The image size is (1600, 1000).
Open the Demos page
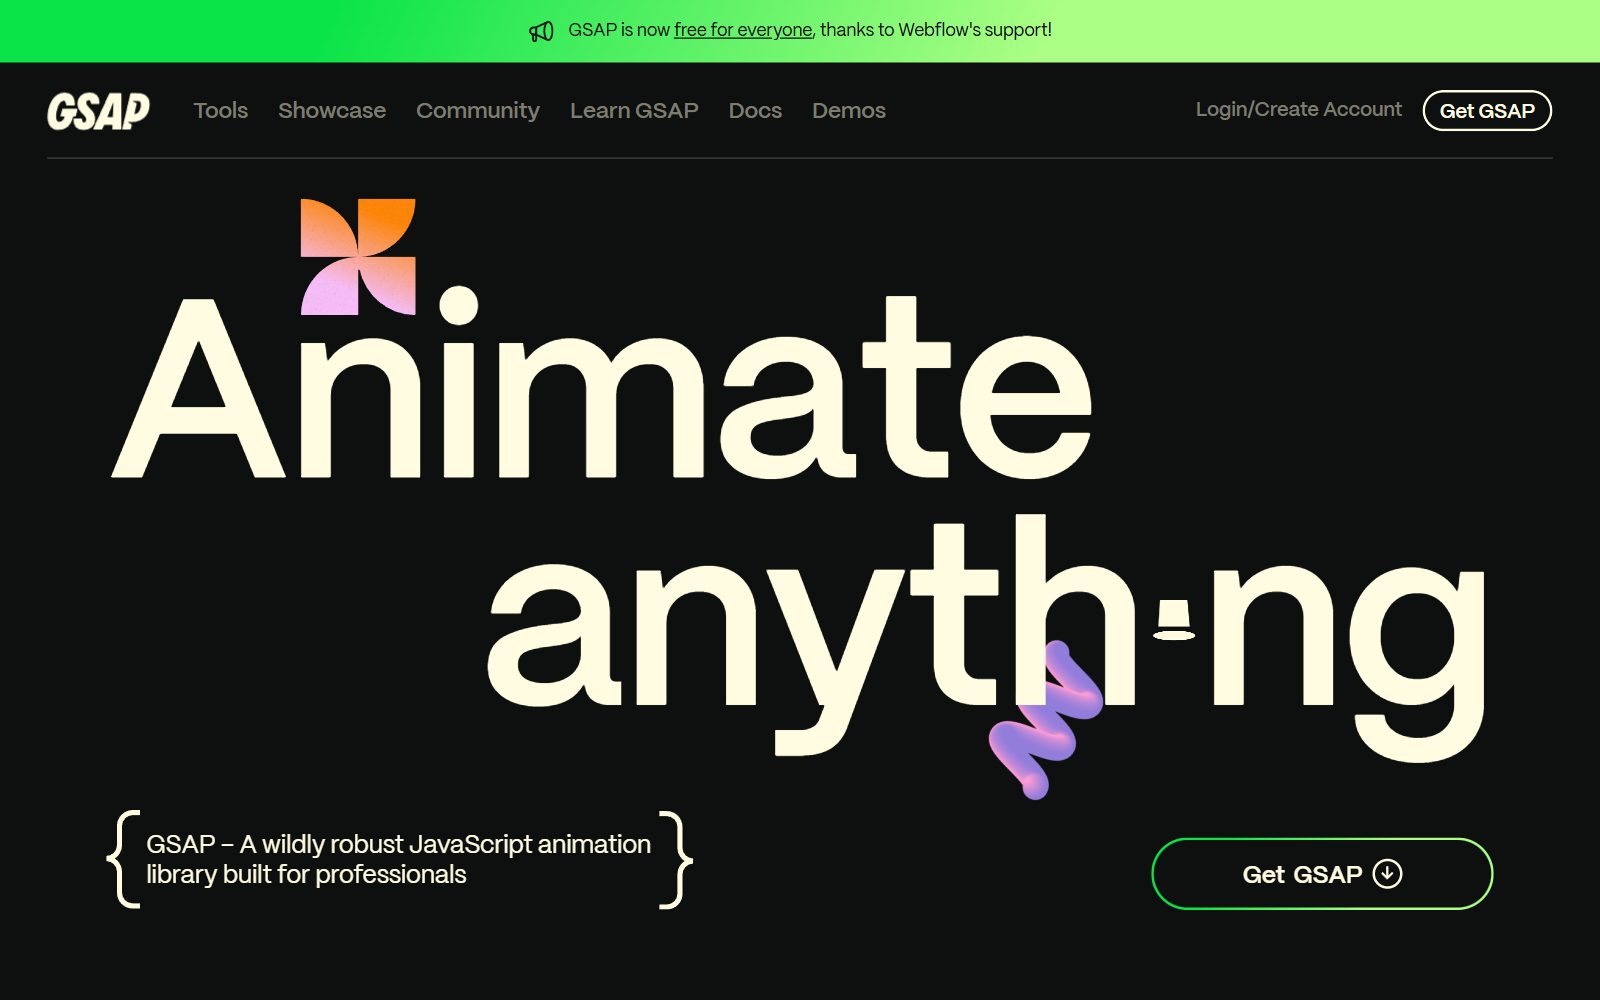coord(849,110)
